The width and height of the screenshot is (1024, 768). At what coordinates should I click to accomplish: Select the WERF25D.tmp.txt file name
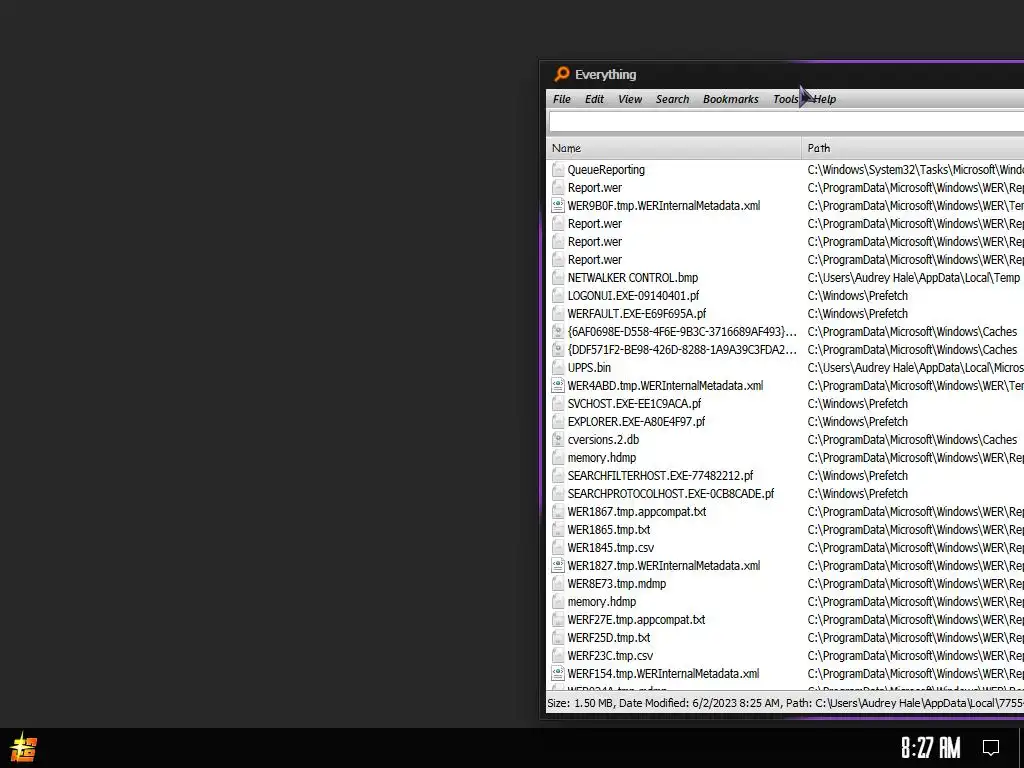(x=609, y=638)
